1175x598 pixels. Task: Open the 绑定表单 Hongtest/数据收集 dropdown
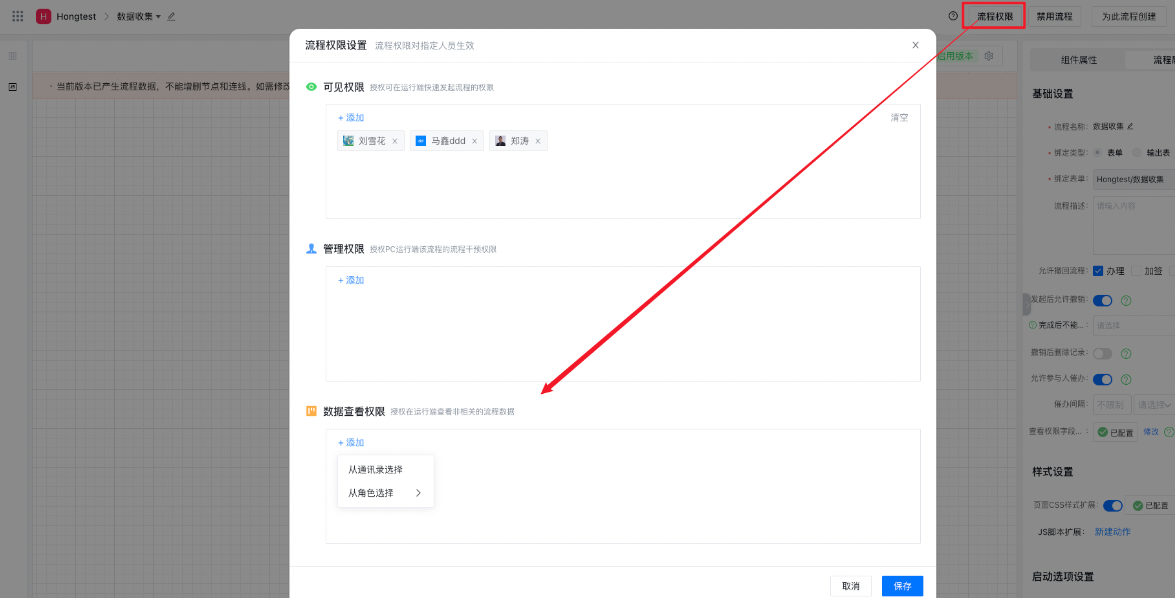point(1133,179)
